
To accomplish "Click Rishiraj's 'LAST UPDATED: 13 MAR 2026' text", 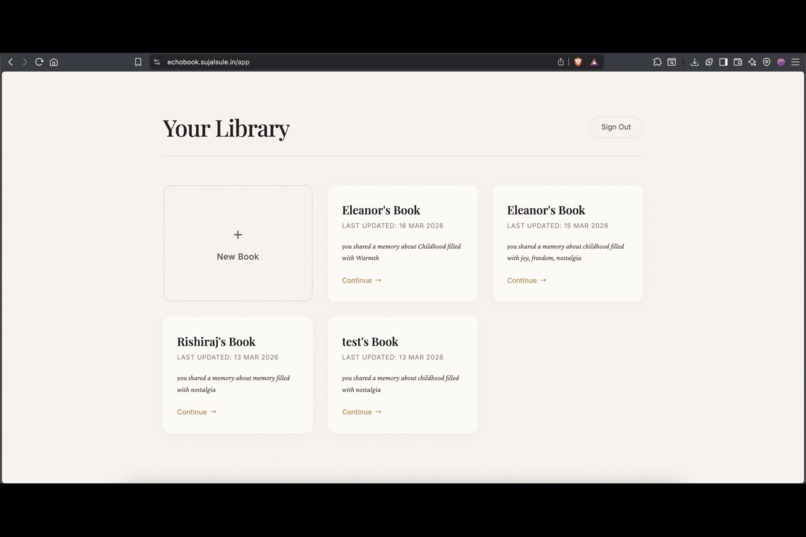I will pos(227,357).
